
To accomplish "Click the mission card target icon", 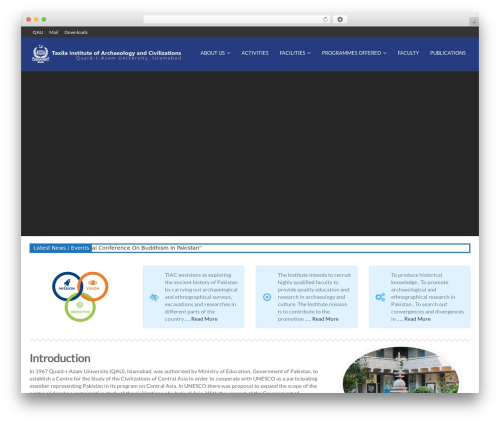I will (x=267, y=297).
